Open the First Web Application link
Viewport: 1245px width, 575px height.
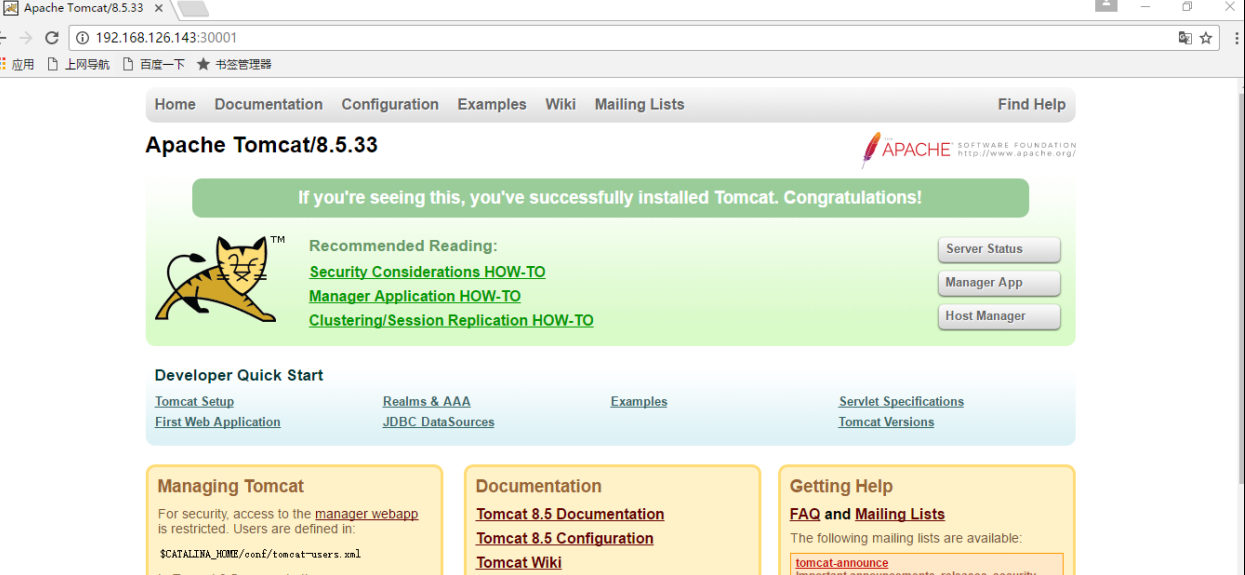coord(217,422)
